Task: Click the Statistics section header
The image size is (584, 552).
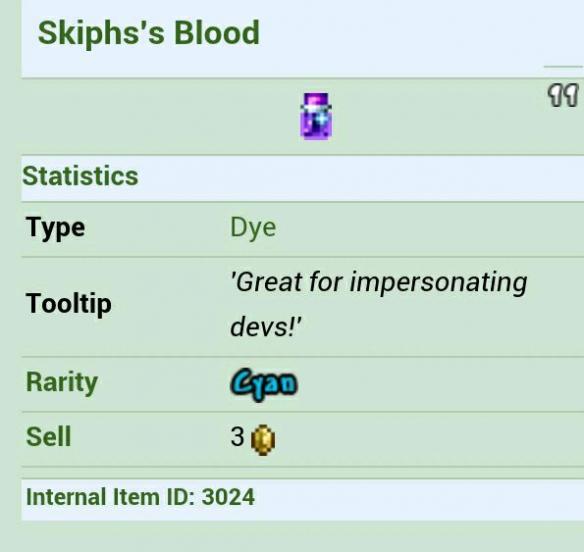Action: click(x=80, y=176)
